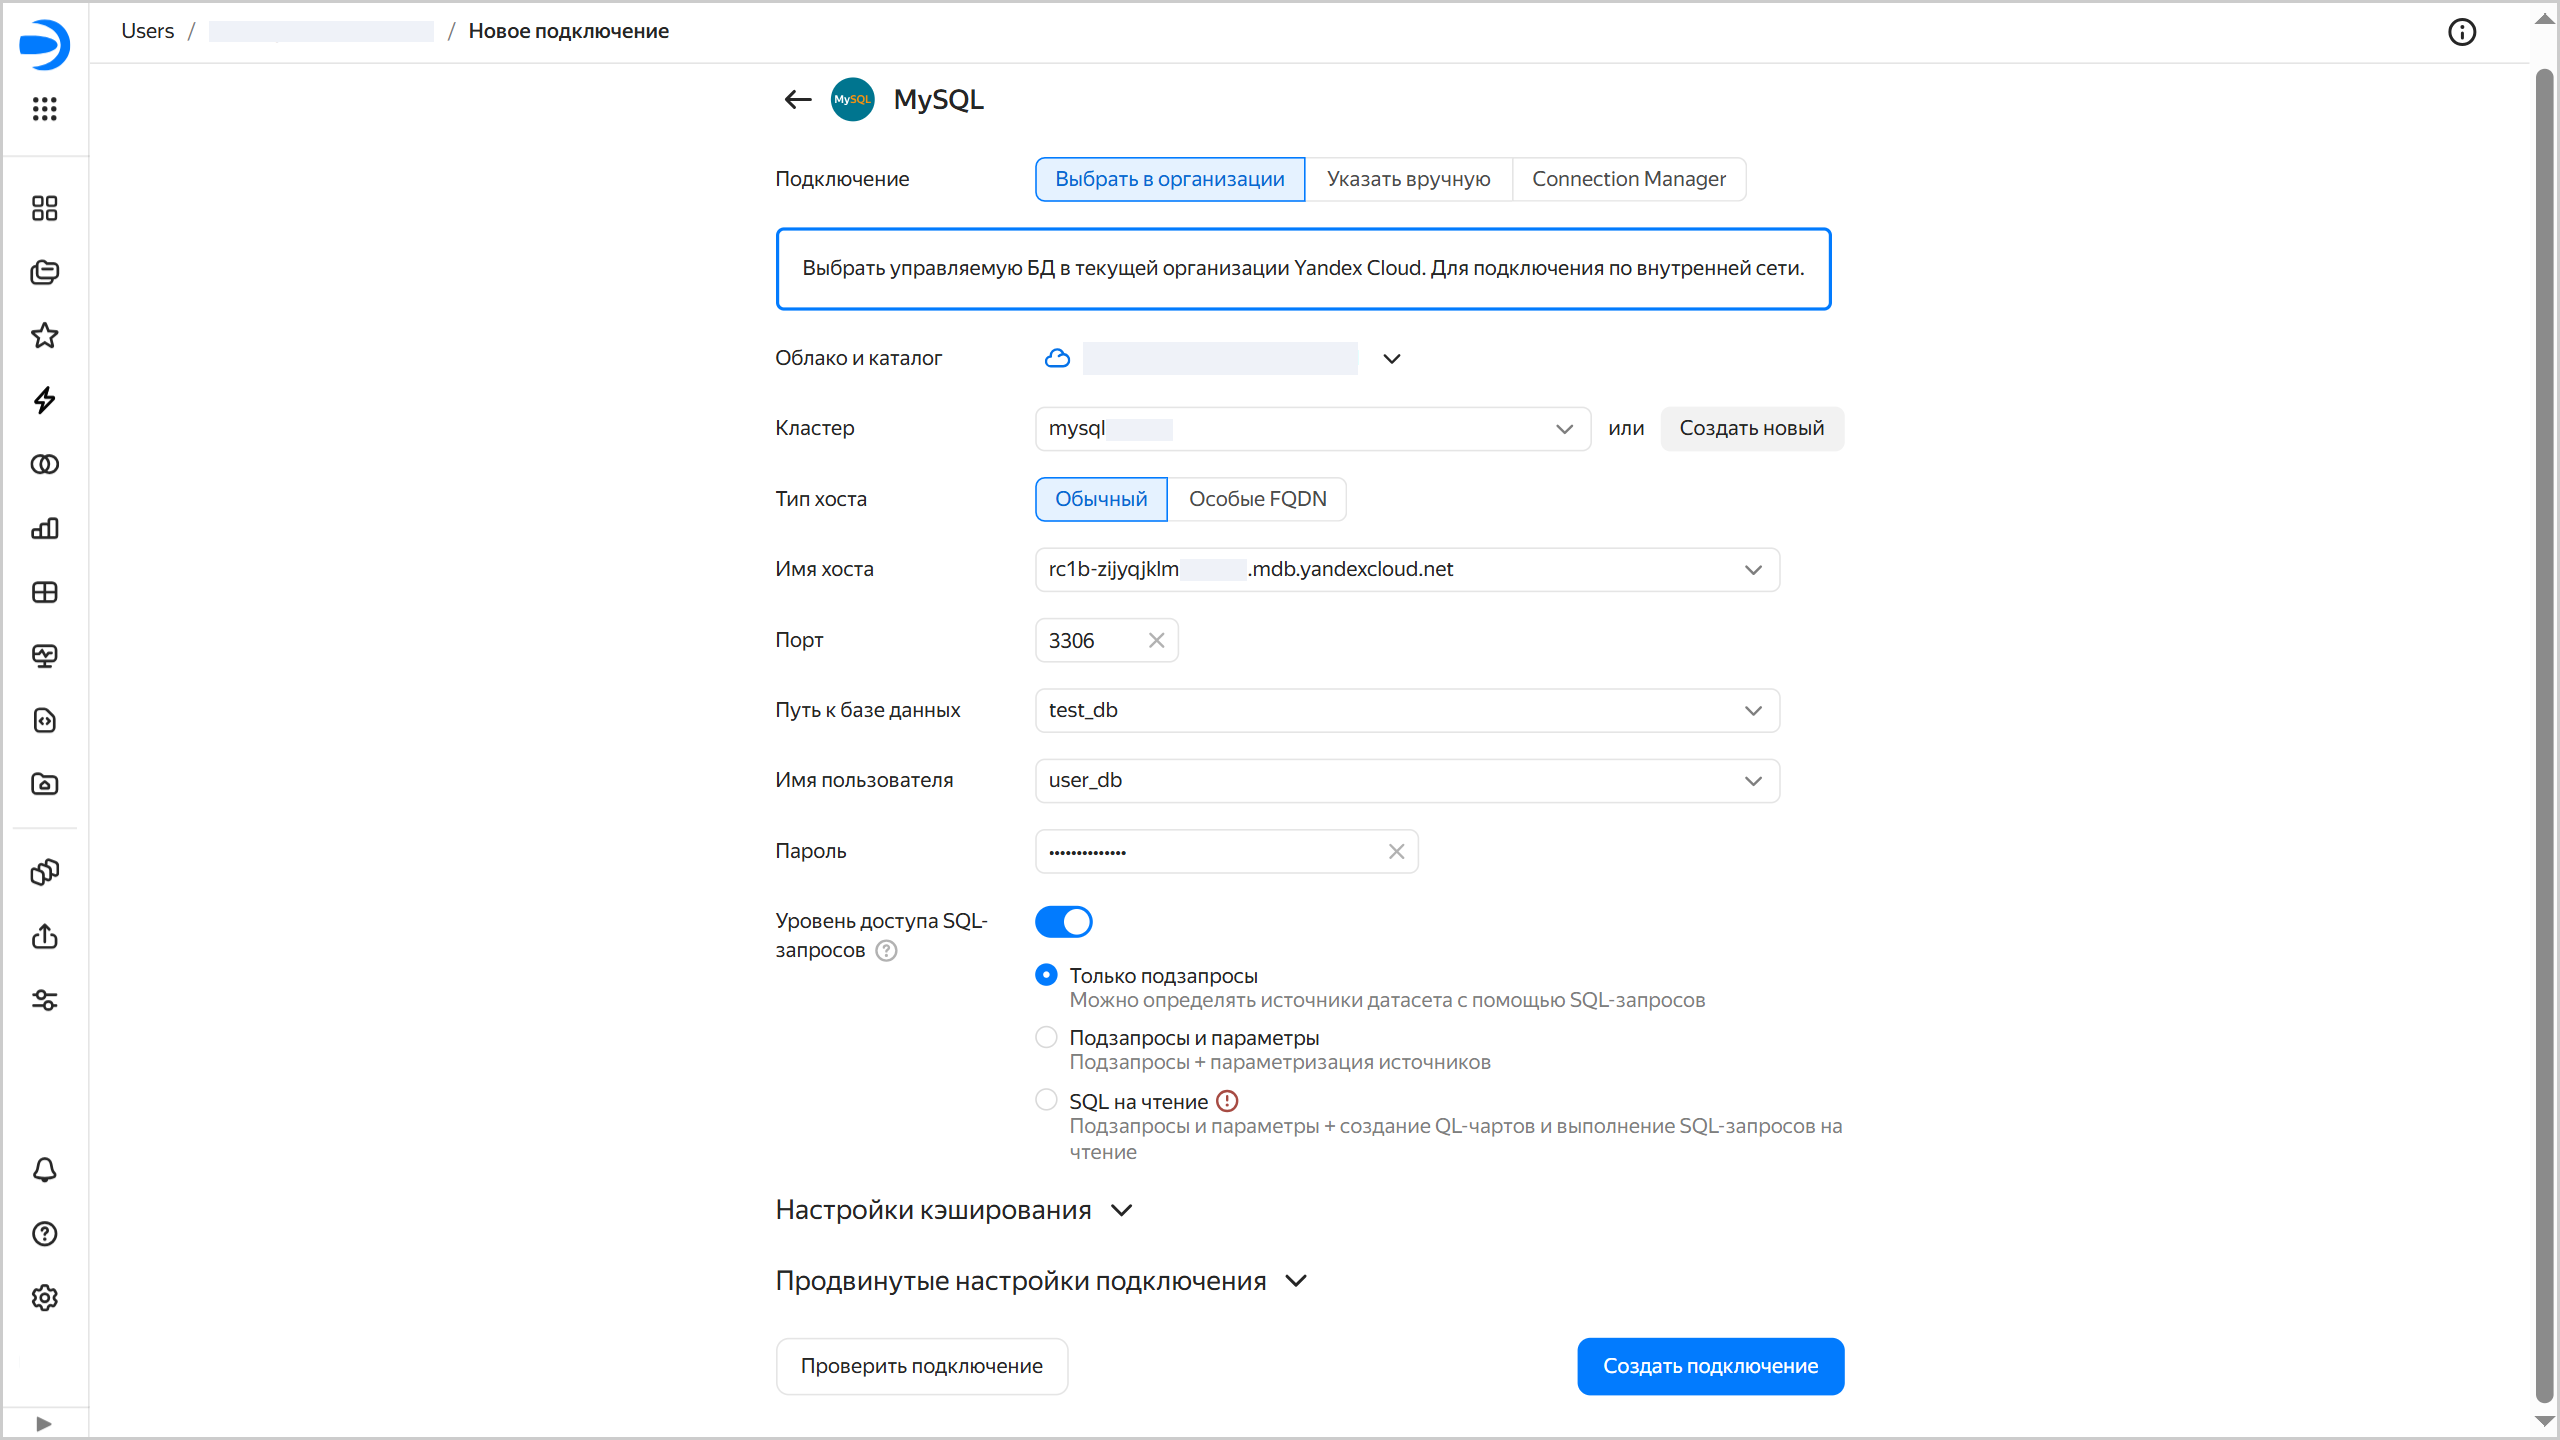Click the upload arrow sidebar icon
Screen dimensions: 2560x1440
point(44,936)
